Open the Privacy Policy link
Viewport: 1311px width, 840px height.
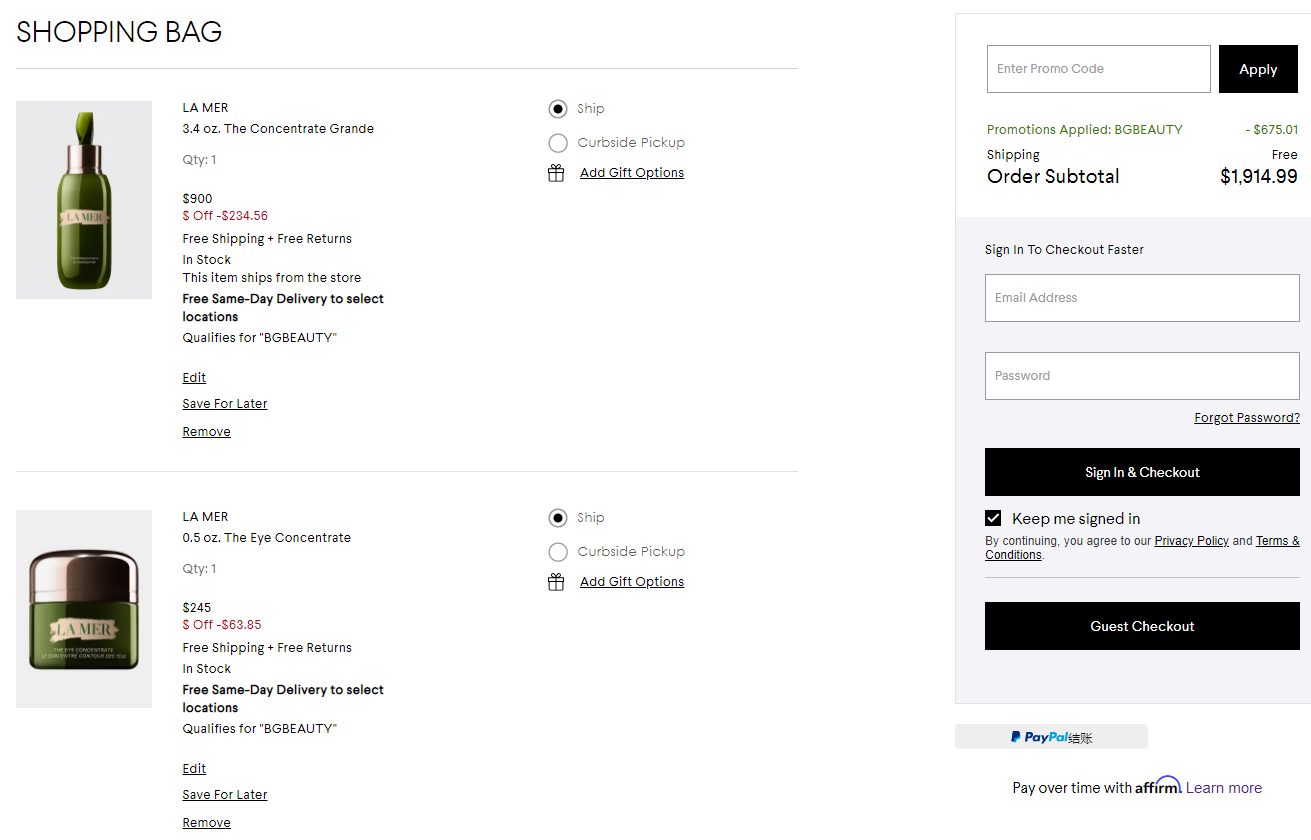(x=1191, y=541)
